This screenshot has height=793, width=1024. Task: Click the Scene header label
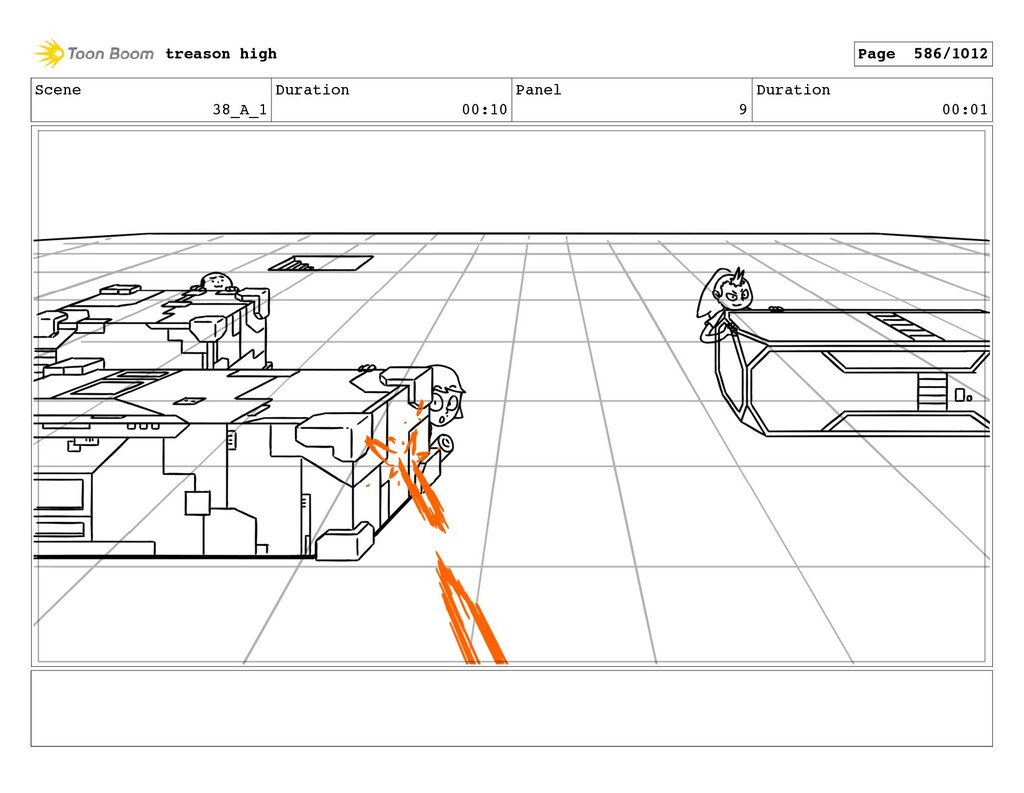point(58,89)
